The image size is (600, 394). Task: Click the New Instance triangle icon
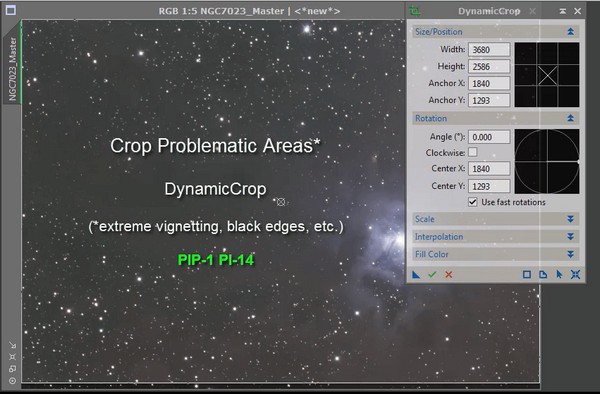416,274
